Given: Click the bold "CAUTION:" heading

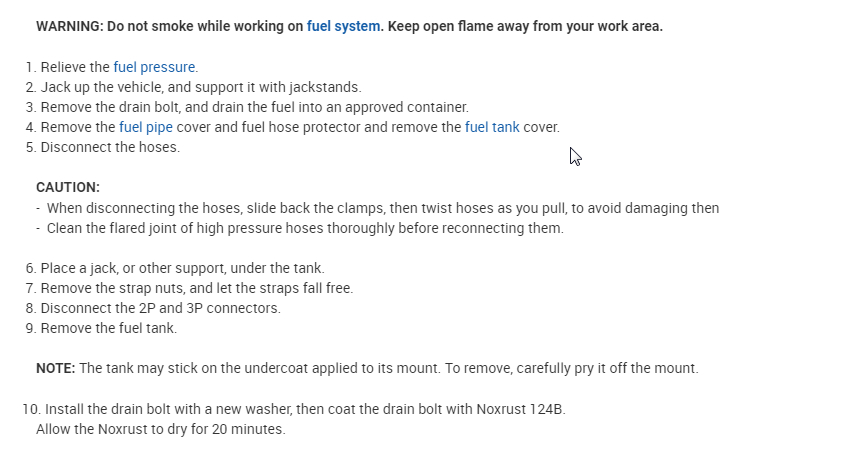Looking at the screenshot, I should click(68, 187).
